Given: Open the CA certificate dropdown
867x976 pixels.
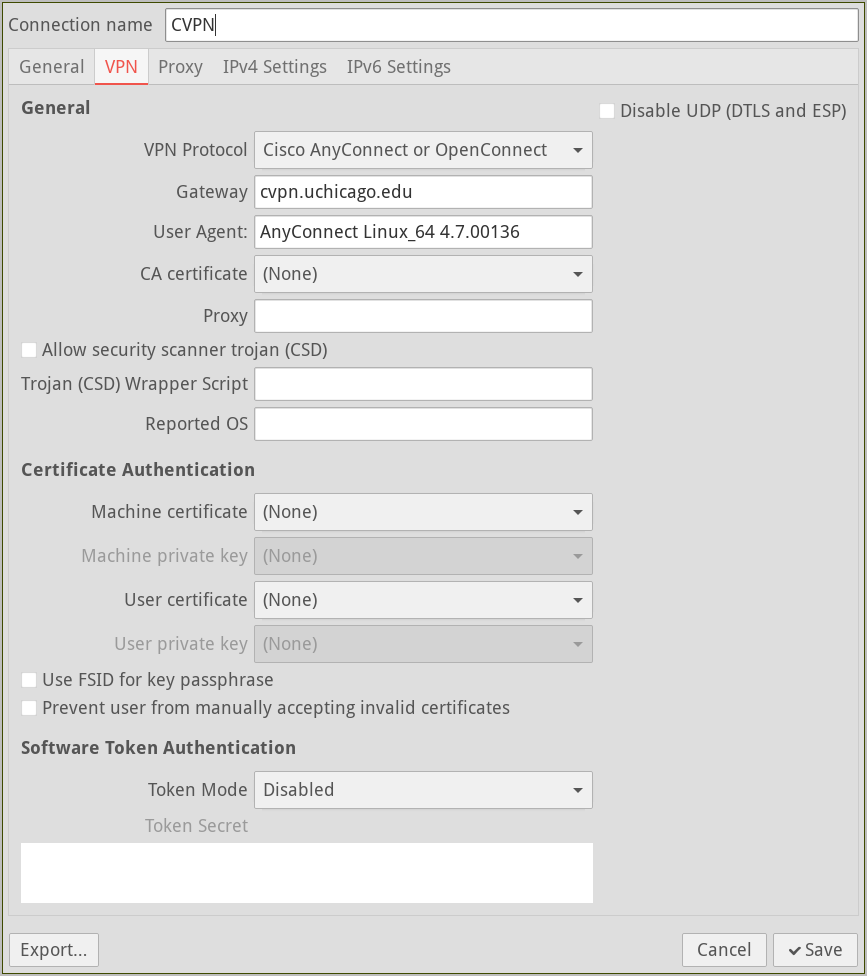Looking at the screenshot, I should pyautogui.click(x=423, y=274).
